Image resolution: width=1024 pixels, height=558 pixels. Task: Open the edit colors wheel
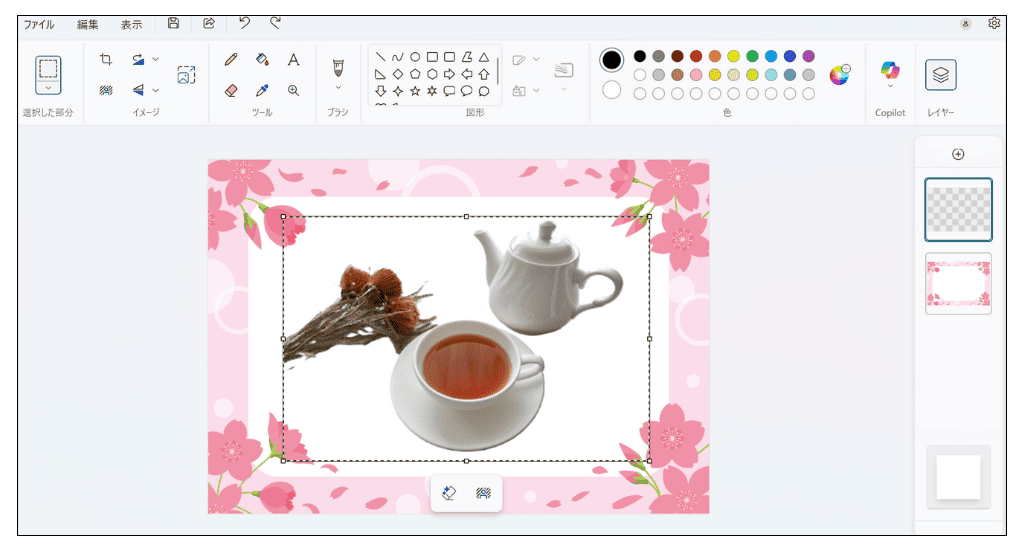[840, 74]
